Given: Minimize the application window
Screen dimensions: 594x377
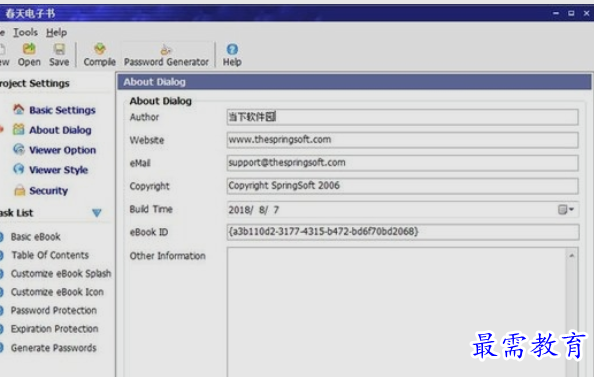Looking at the screenshot, I should [556, 13].
